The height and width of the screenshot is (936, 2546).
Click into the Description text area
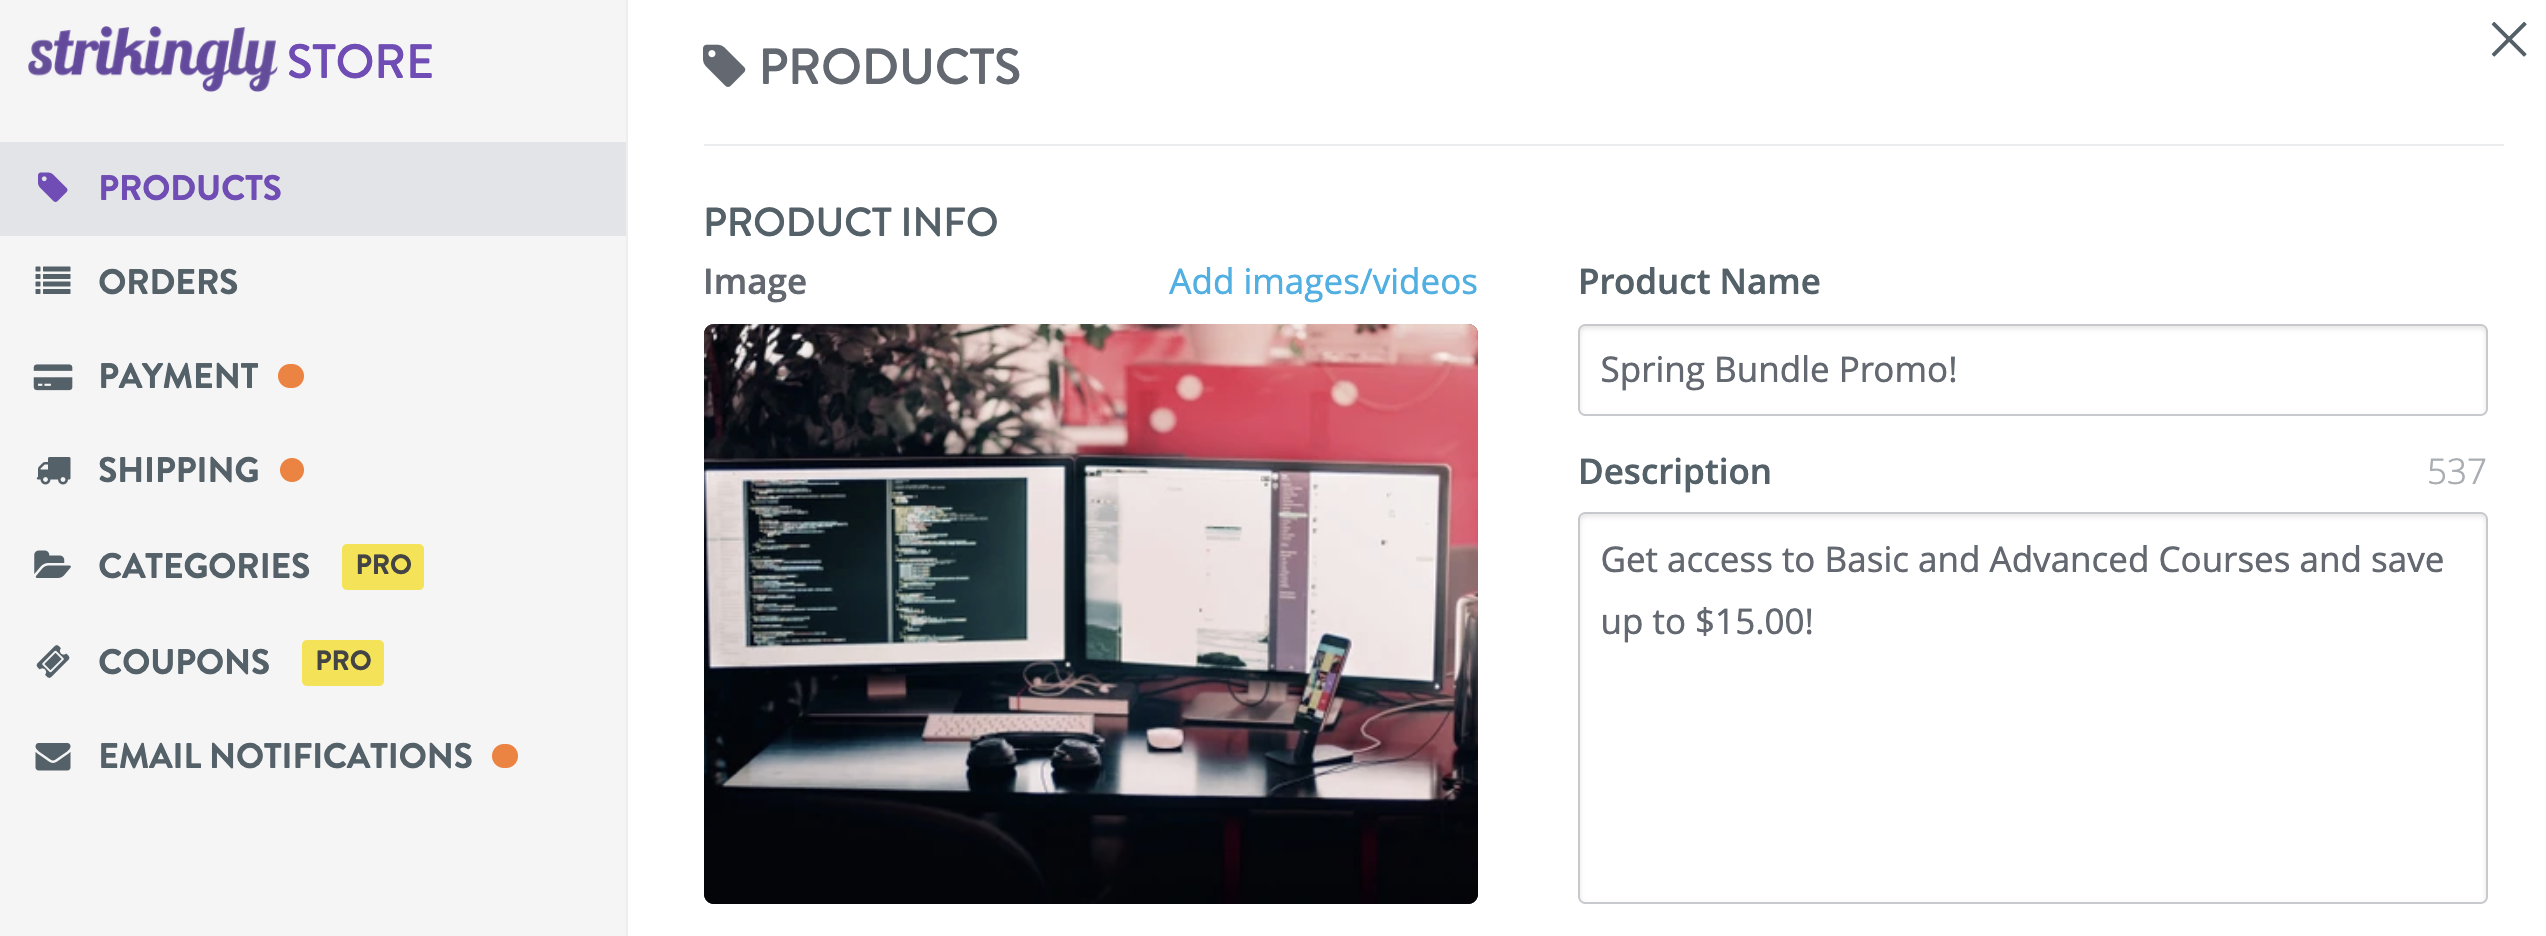[x=2032, y=708]
